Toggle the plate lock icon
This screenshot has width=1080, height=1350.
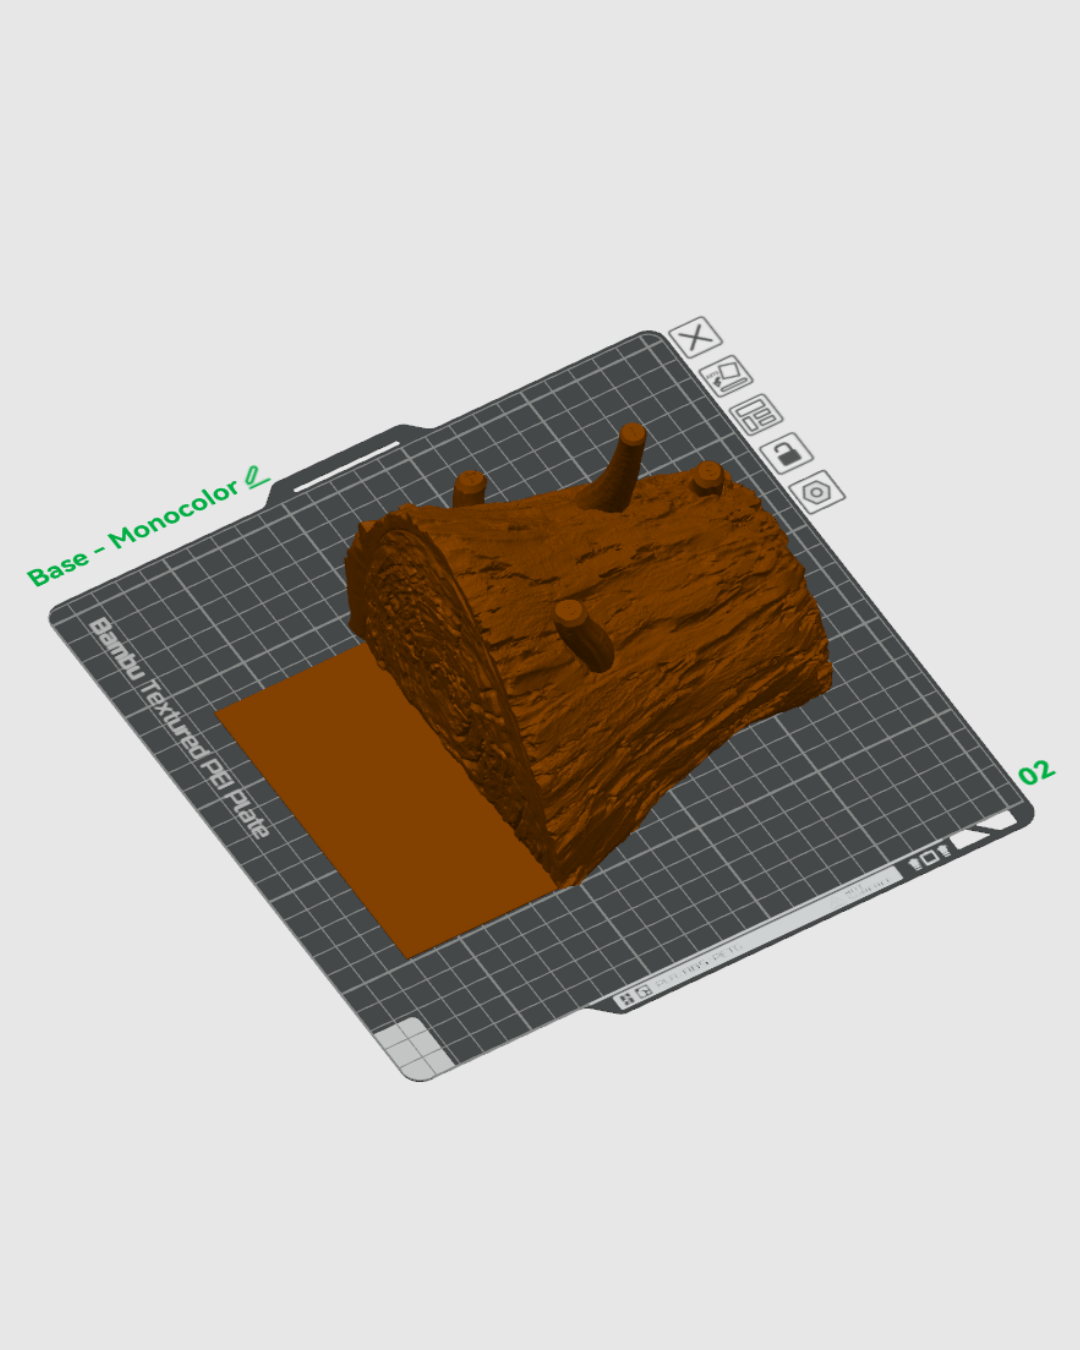tap(787, 453)
